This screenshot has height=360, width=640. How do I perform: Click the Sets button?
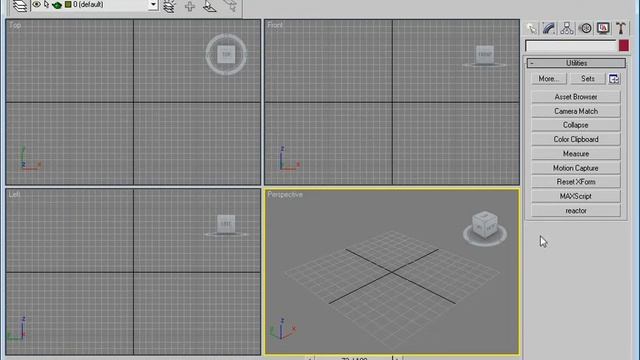(588, 79)
